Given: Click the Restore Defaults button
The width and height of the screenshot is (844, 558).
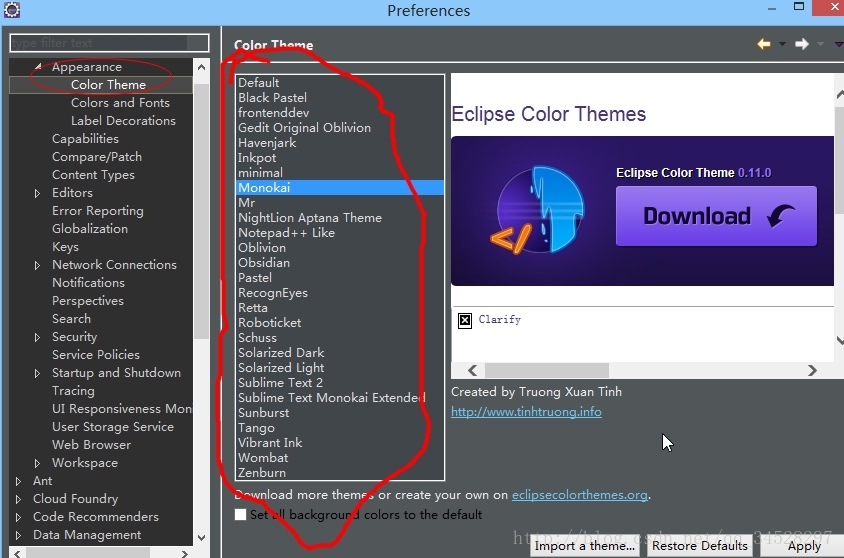Looking at the screenshot, I should 700,546.
